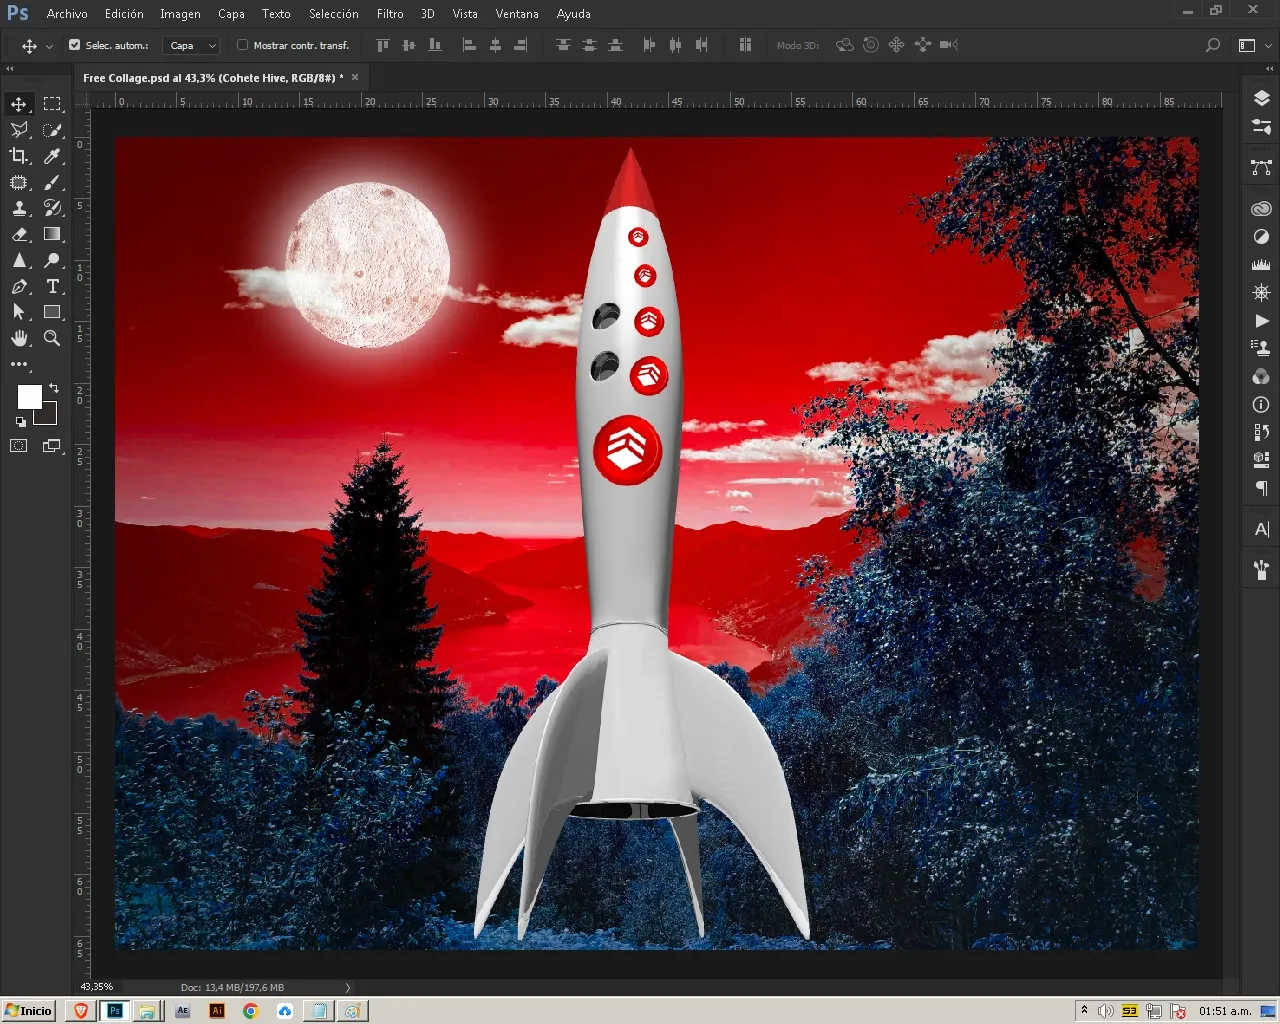The width and height of the screenshot is (1280, 1024).
Task: Open the Imagen menu
Action: [180, 14]
